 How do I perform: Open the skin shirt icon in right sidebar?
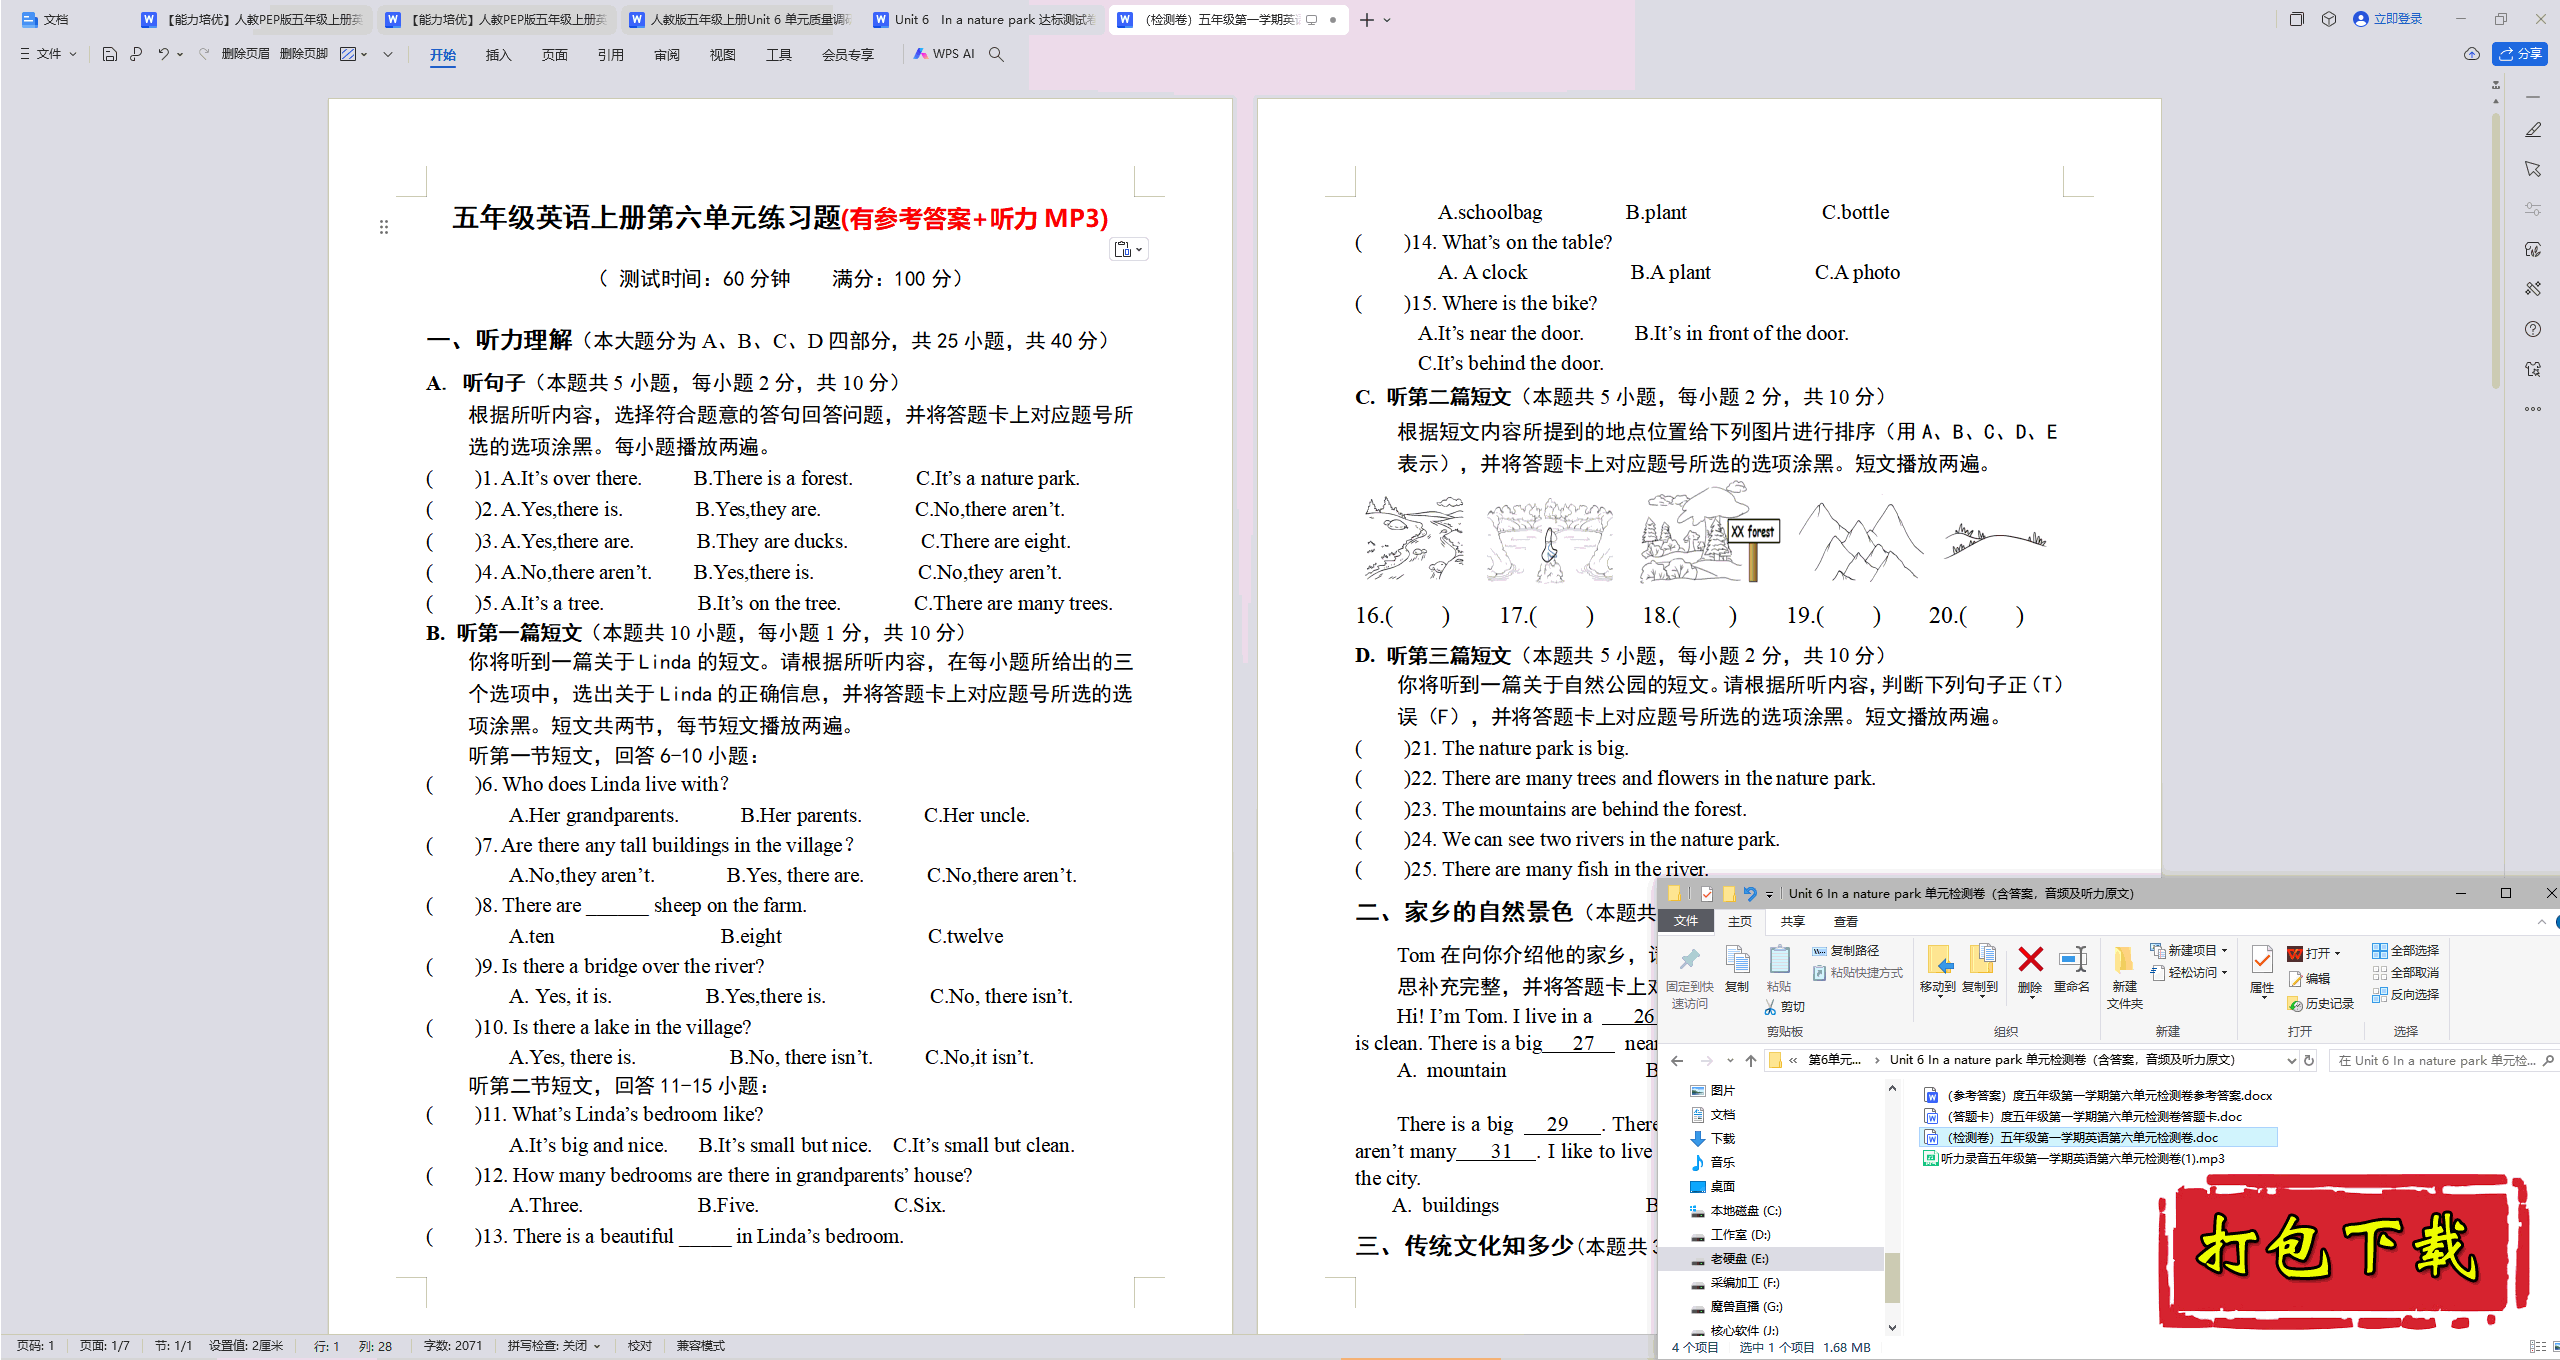point(2533,369)
